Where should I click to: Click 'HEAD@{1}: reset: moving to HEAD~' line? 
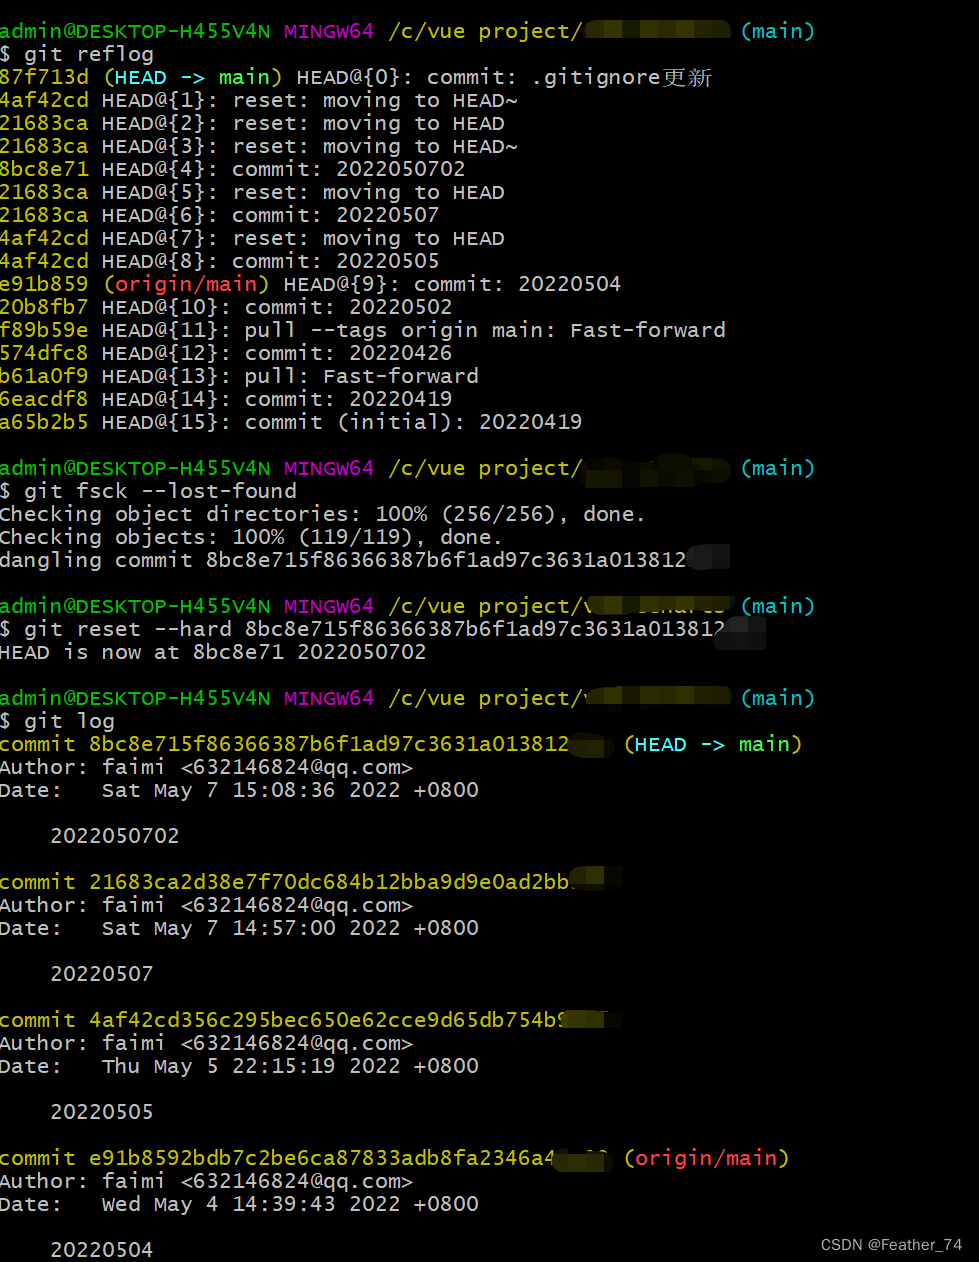tap(259, 100)
